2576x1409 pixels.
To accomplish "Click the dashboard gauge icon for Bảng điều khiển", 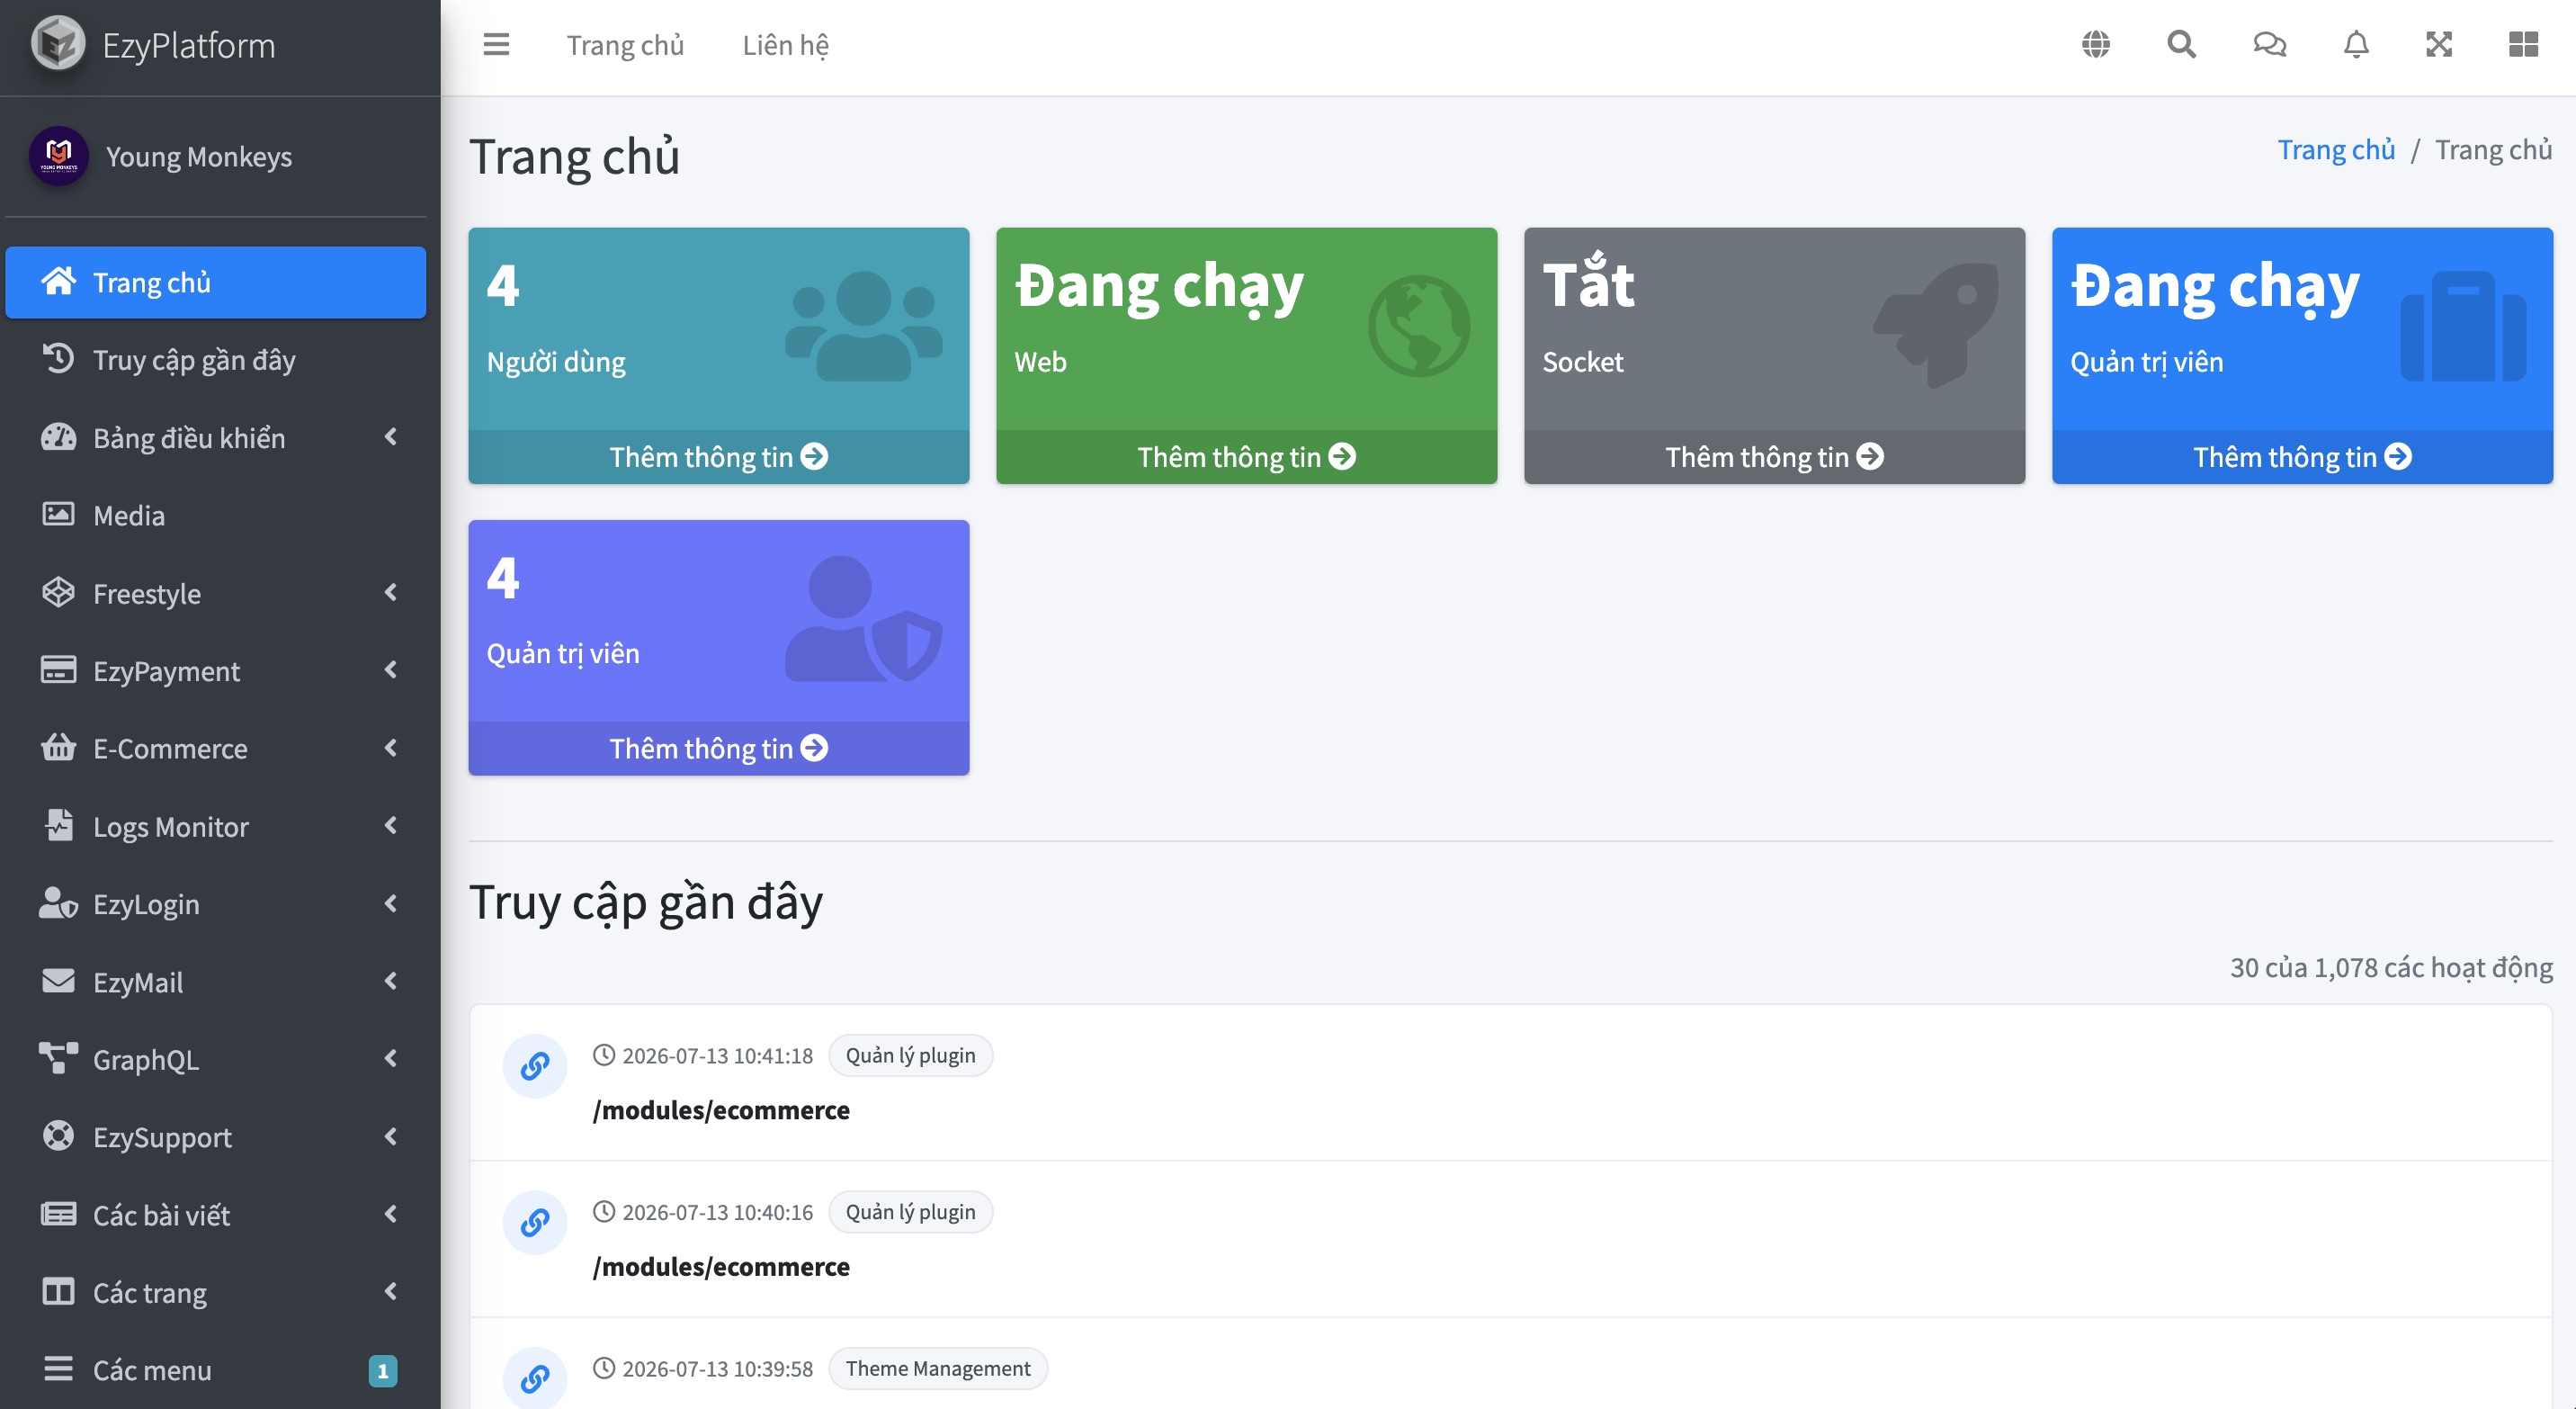I will [x=58, y=437].
